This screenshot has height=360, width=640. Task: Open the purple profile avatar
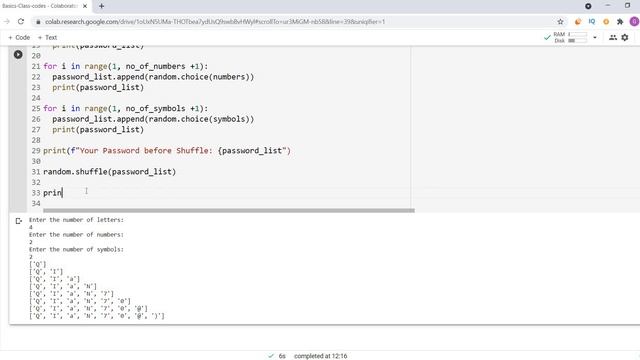coord(634,22)
